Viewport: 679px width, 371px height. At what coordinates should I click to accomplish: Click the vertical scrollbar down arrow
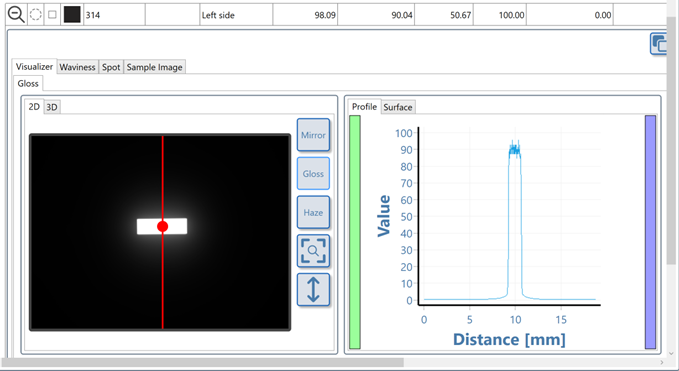[672, 354]
